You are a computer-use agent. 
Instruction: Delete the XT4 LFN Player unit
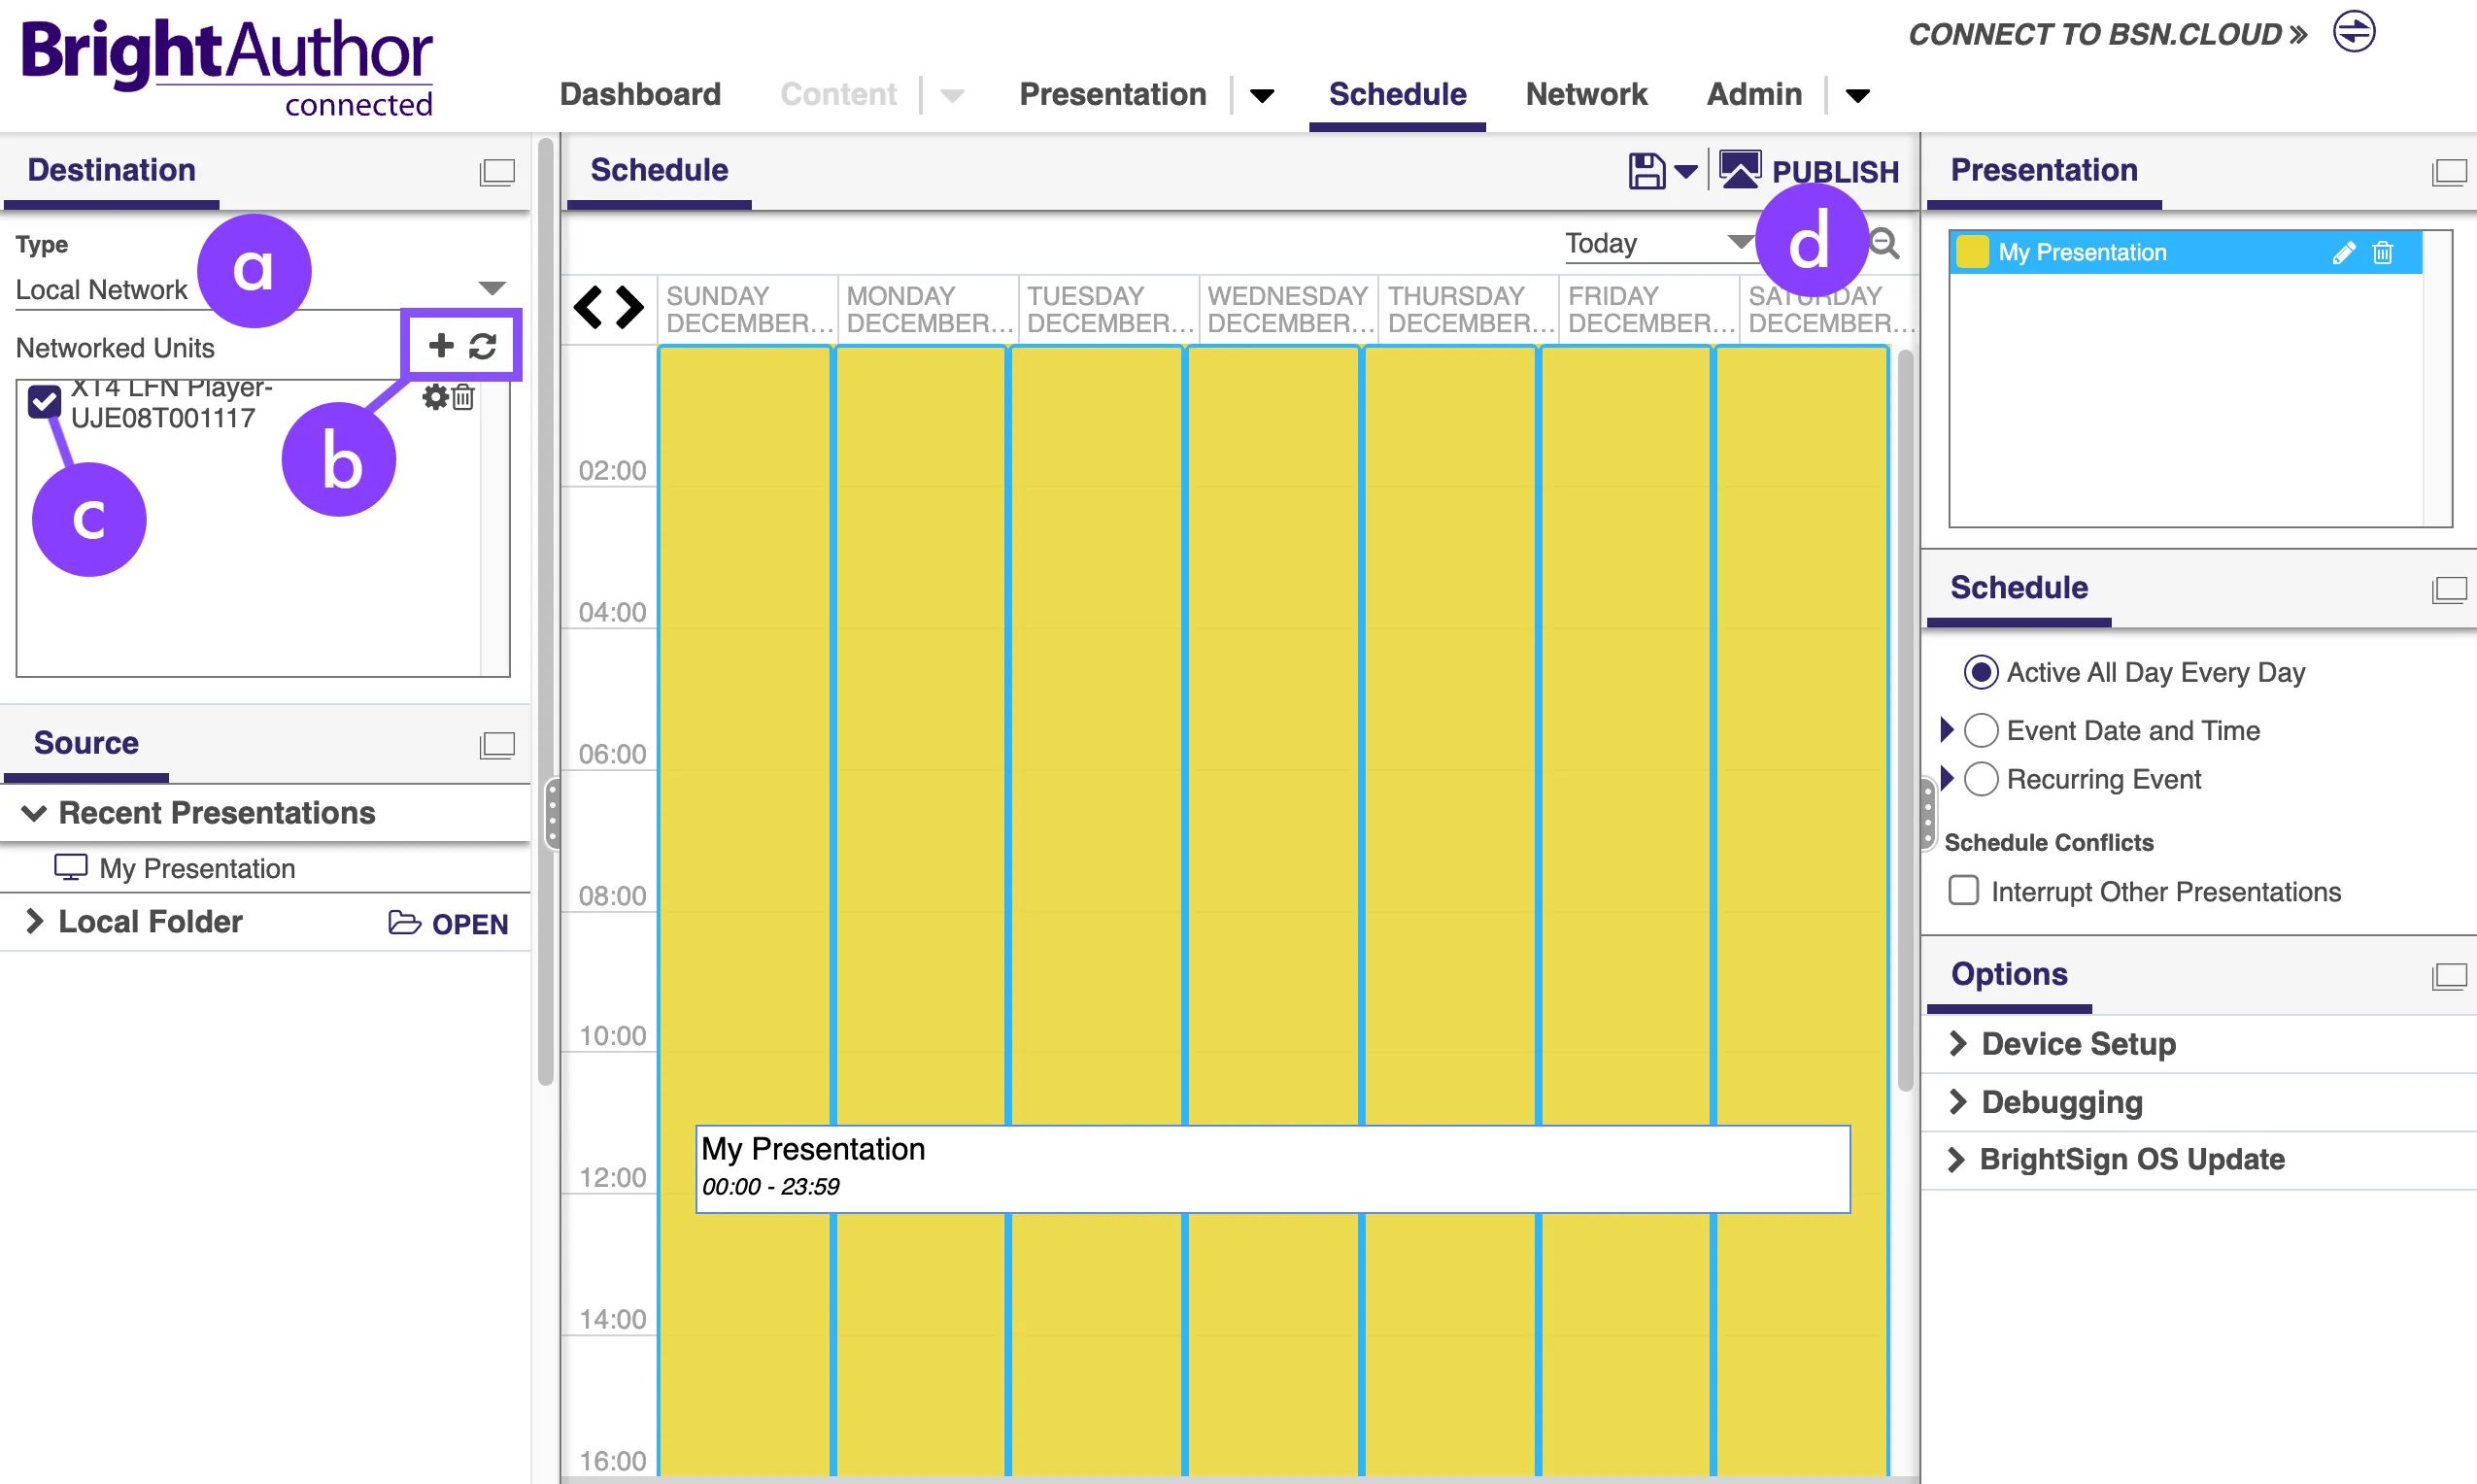click(x=463, y=397)
